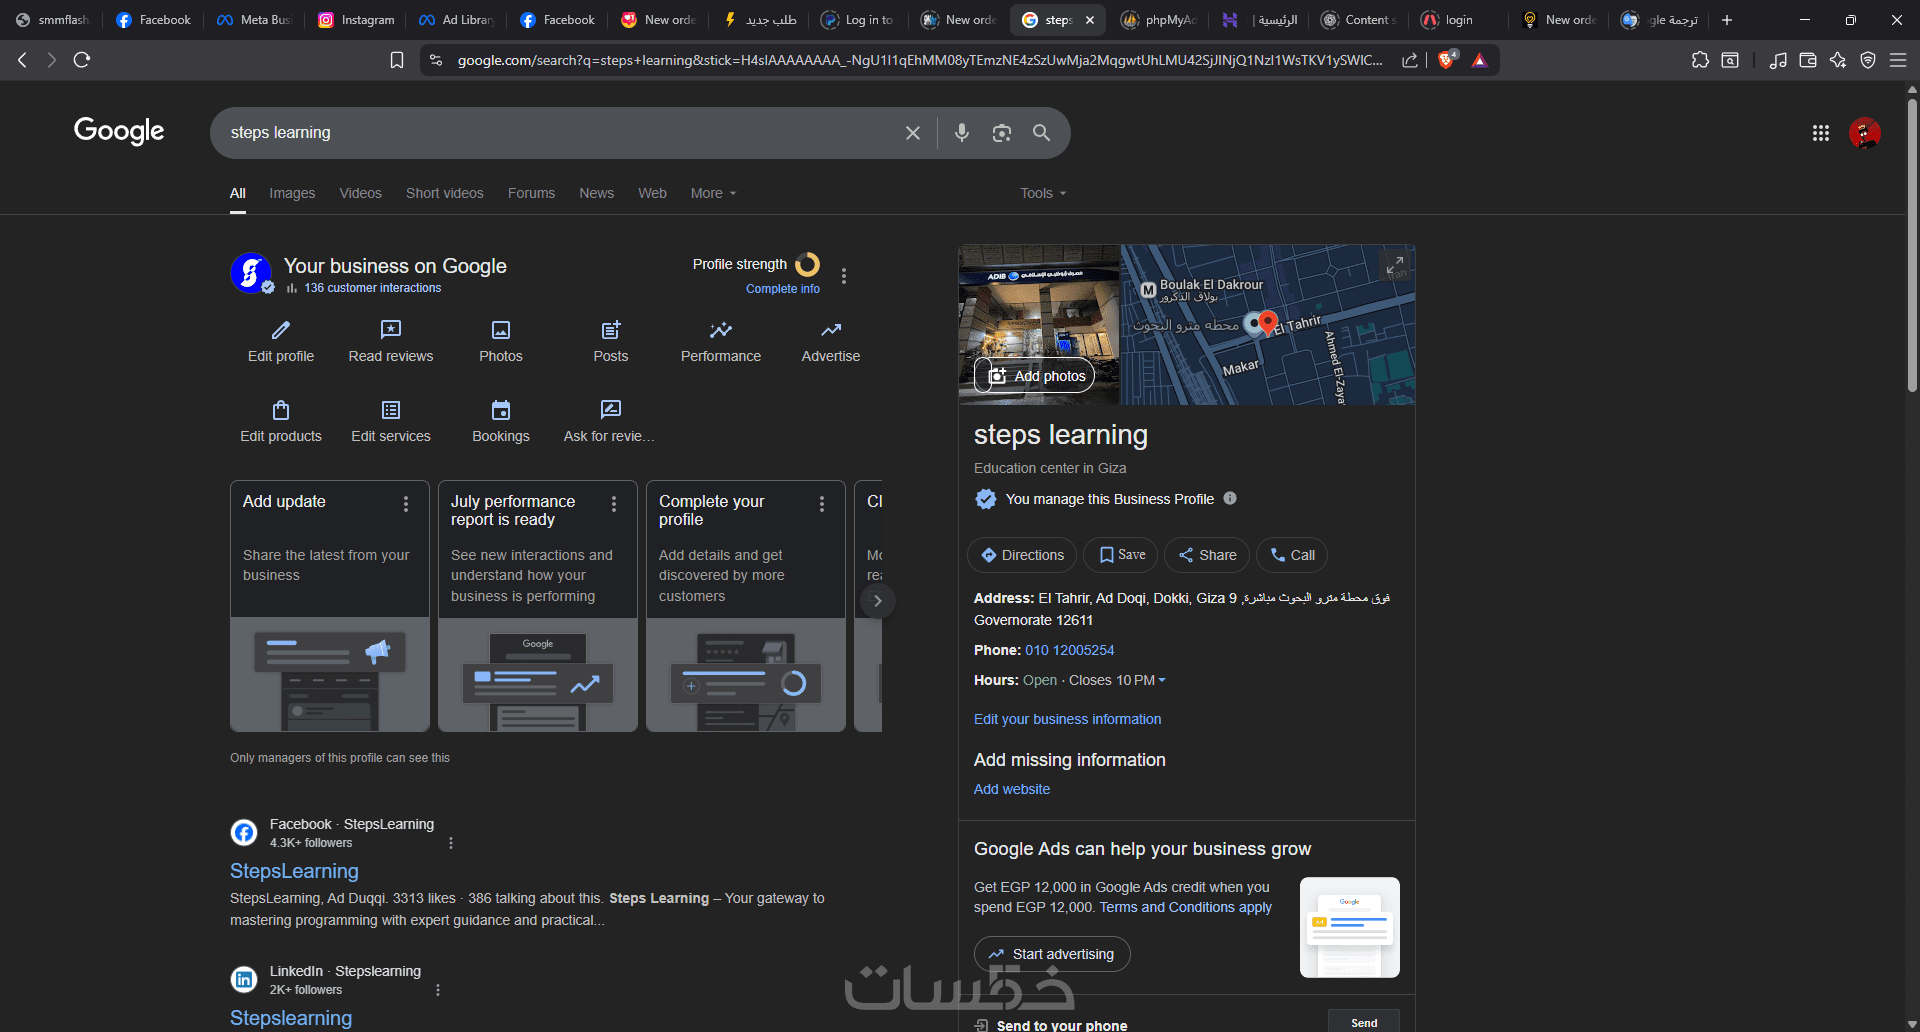The height and width of the screenshot is (1032, 1920).
Task: Open Edit your business information link
Action: 1067,719
